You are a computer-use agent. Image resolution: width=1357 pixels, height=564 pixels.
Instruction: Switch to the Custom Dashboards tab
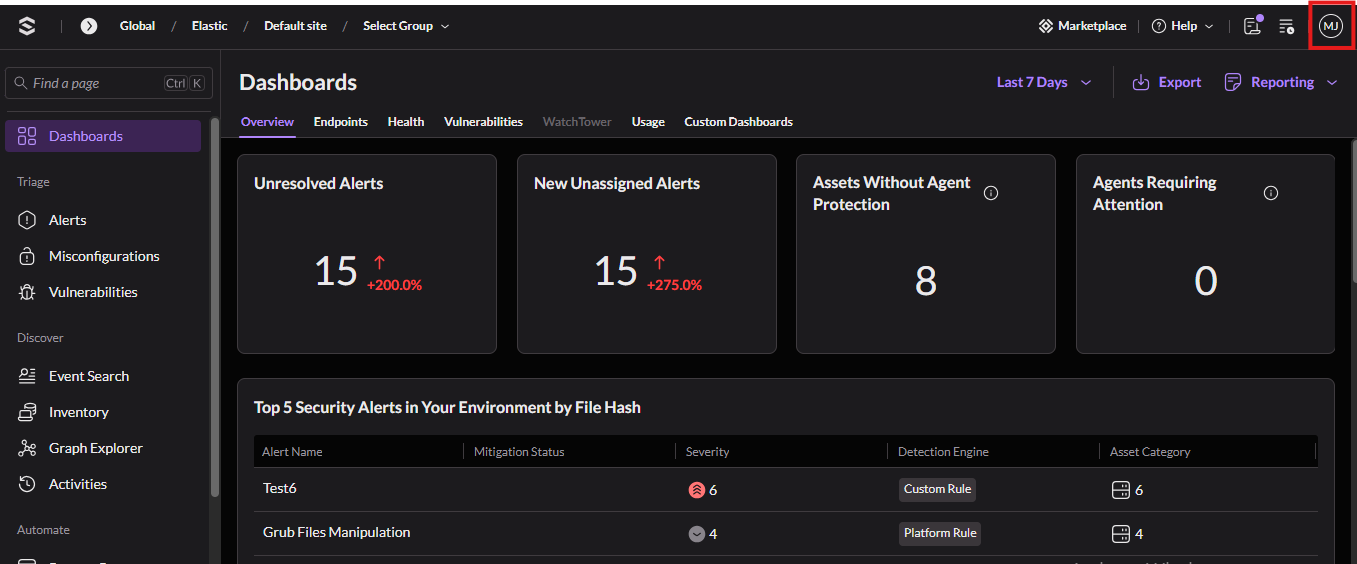point(738,122)
